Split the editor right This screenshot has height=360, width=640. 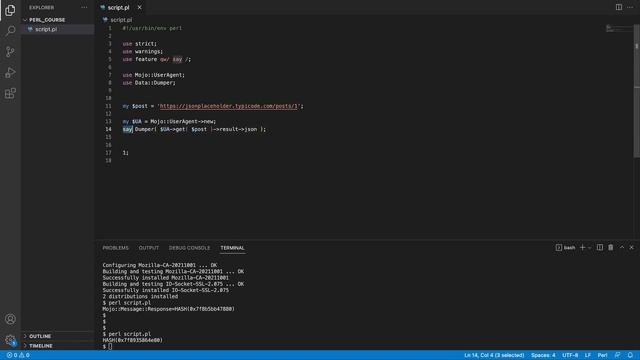click(x=619, y=7)
